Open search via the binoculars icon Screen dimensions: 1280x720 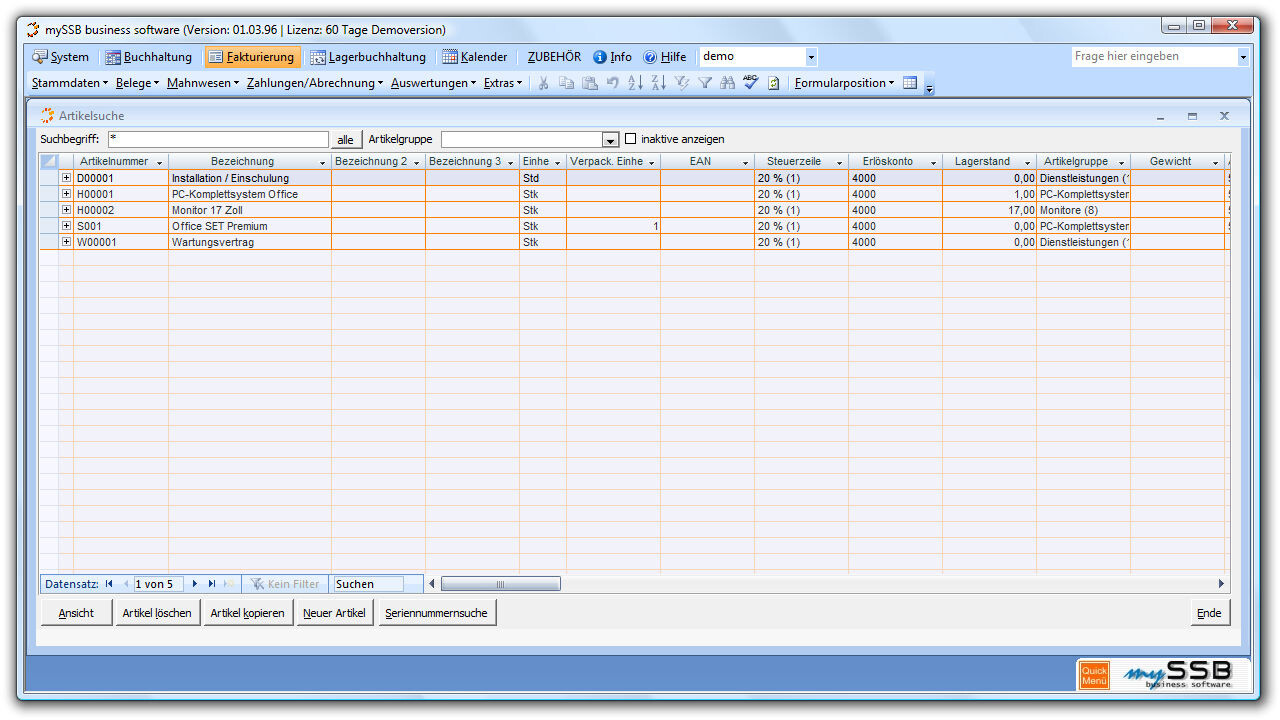728,83
